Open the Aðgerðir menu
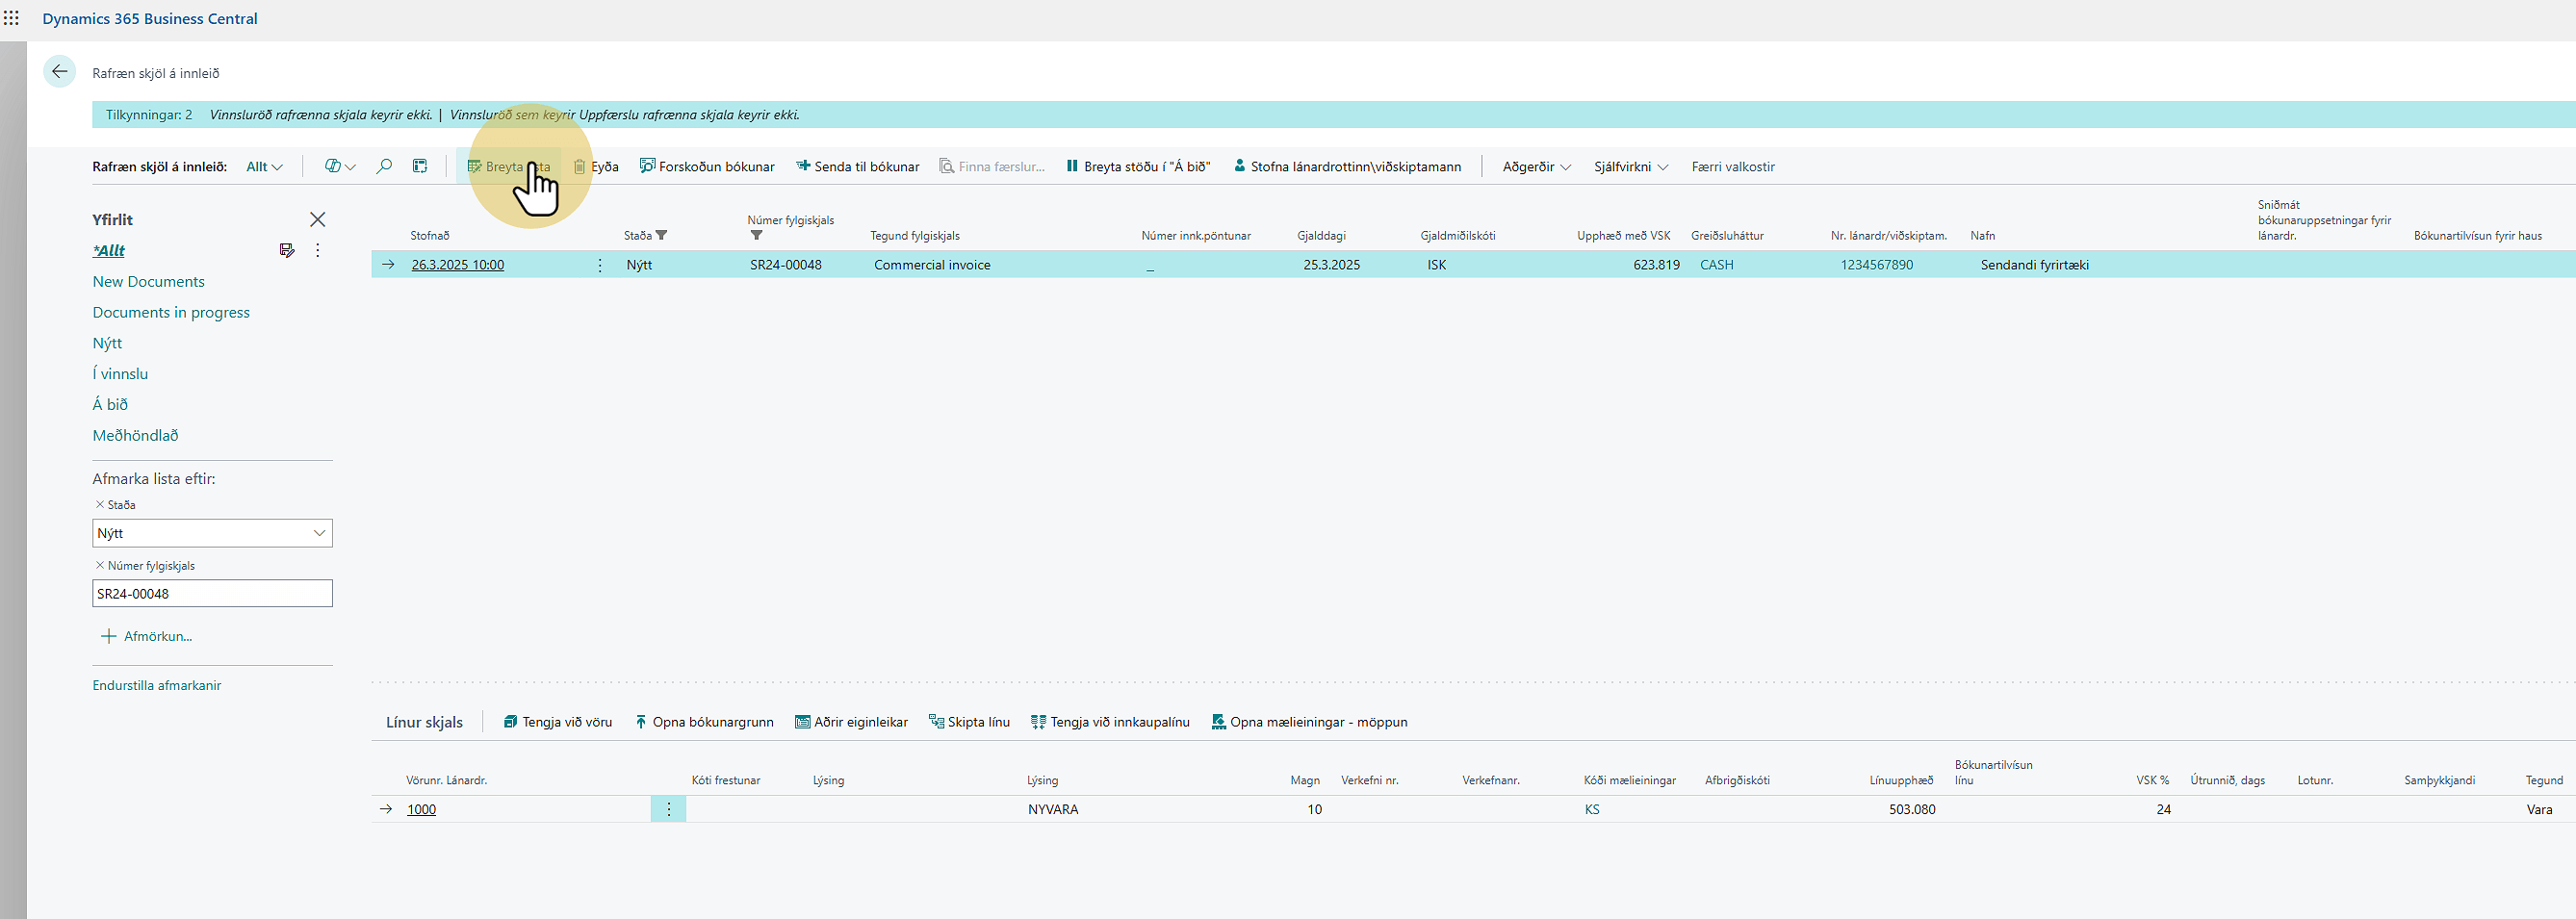 pyautogui.click(x=1536, y=167)
